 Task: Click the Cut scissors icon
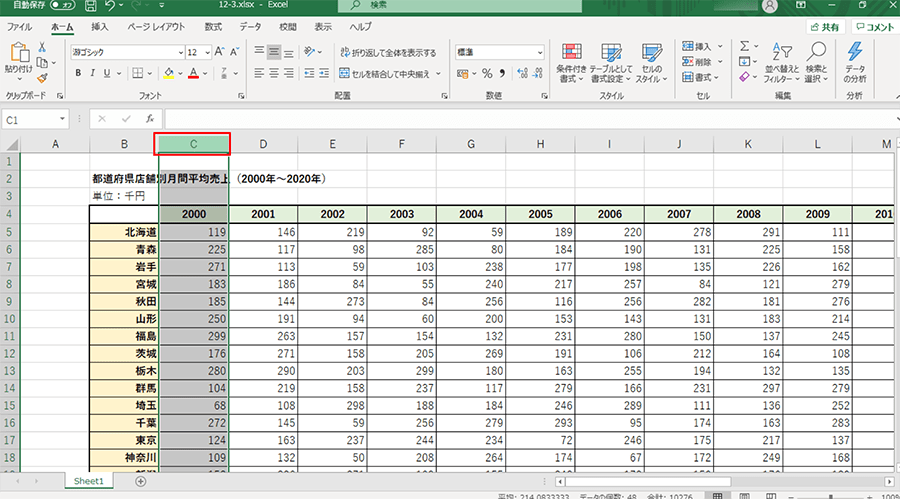click(42, 47)
